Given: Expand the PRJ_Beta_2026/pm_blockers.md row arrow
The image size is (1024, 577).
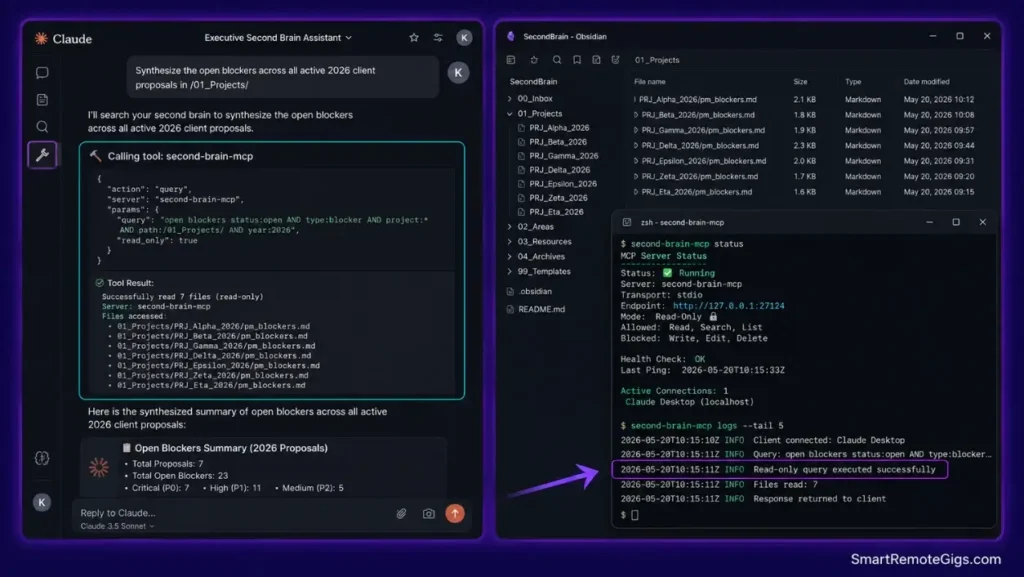Looking at the screenshot, I should (x=635, y=115).
